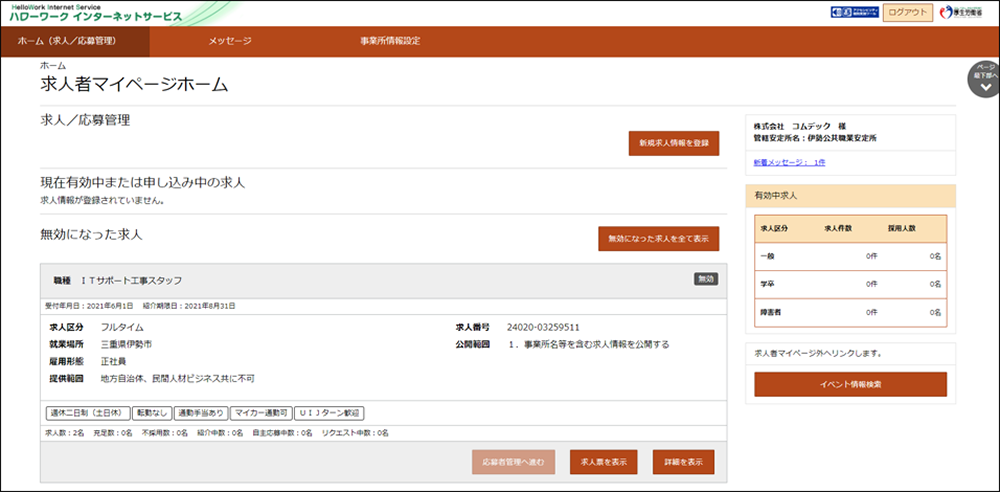1000x492 pixels.
Task: Select the マイカー通勤可 tag
Action: 260,412
